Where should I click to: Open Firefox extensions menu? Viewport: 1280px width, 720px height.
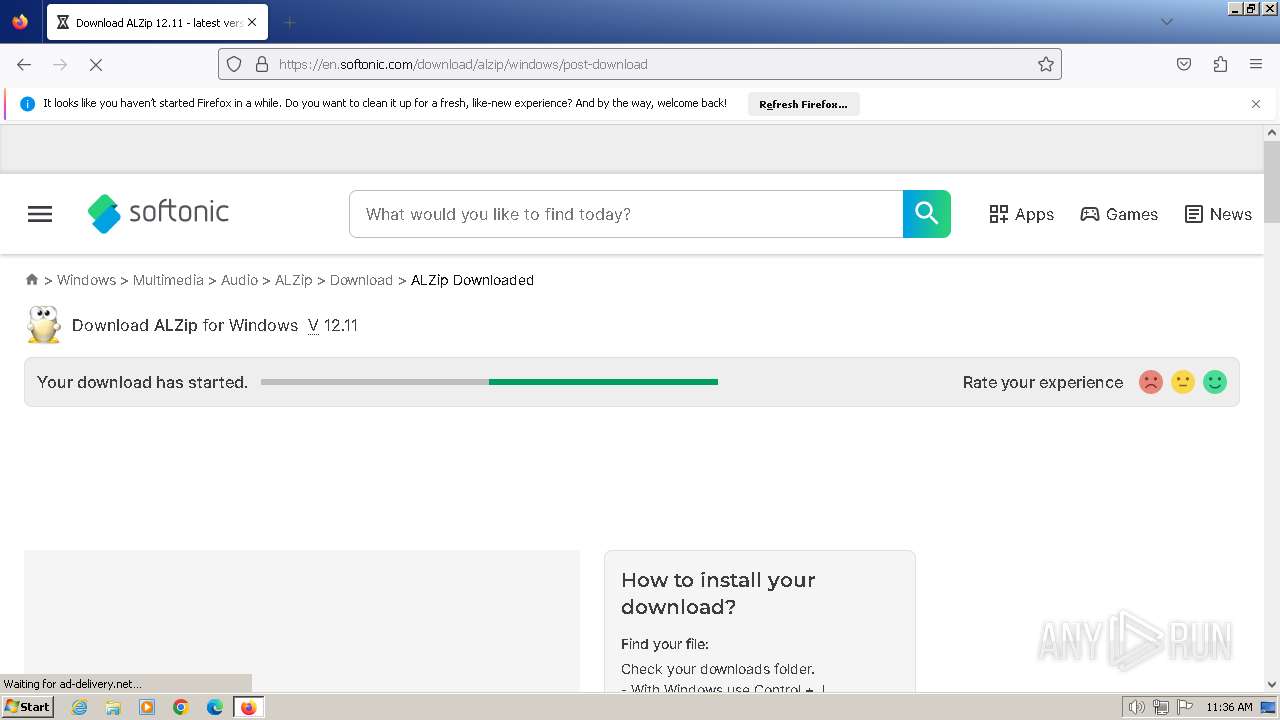(1220, 64)
